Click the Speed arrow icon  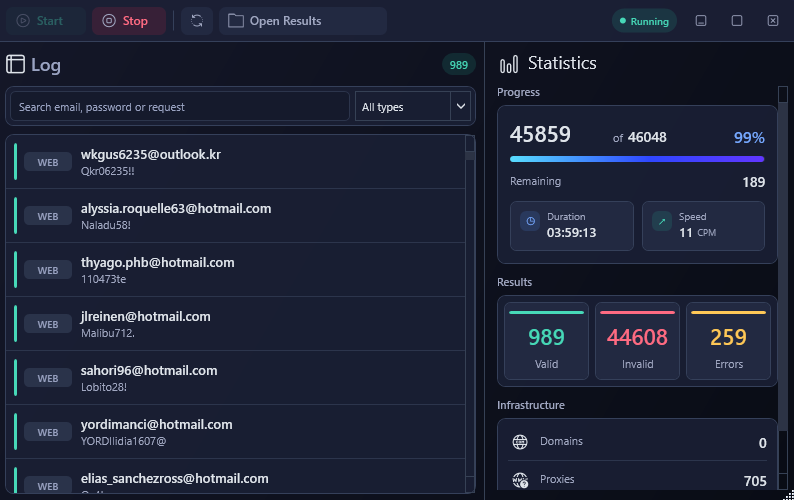pyautogui.click(x=662, y=221)
